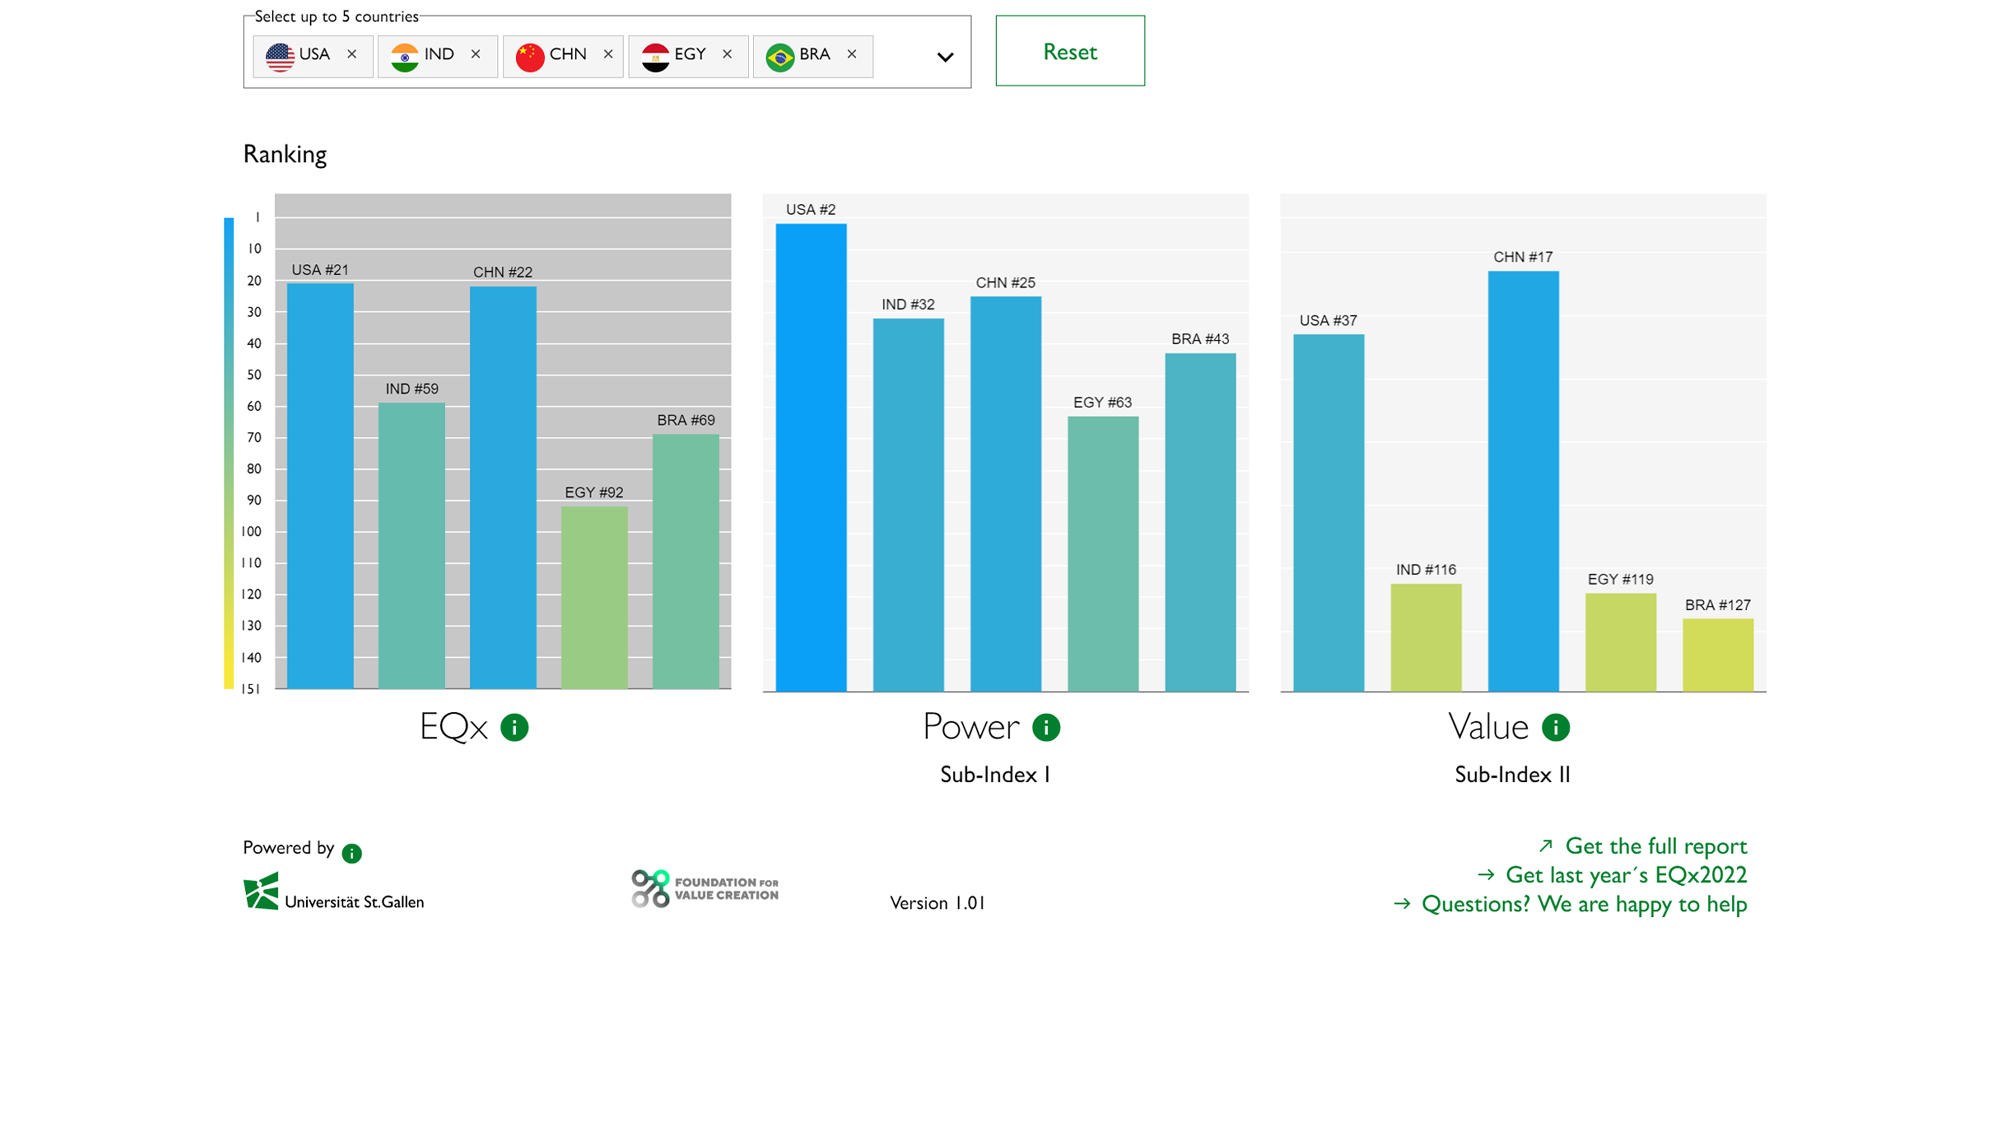Remove BRA from selected countries
2000x1125 pixels.
(852, 55)
